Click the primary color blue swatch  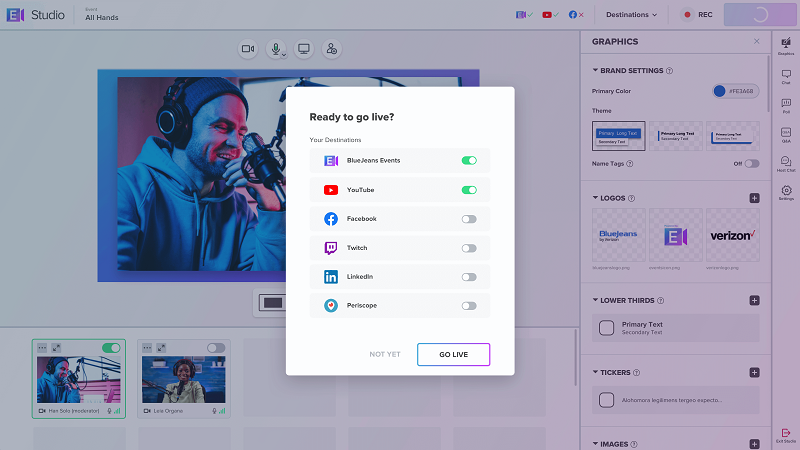tap(719, 91)
